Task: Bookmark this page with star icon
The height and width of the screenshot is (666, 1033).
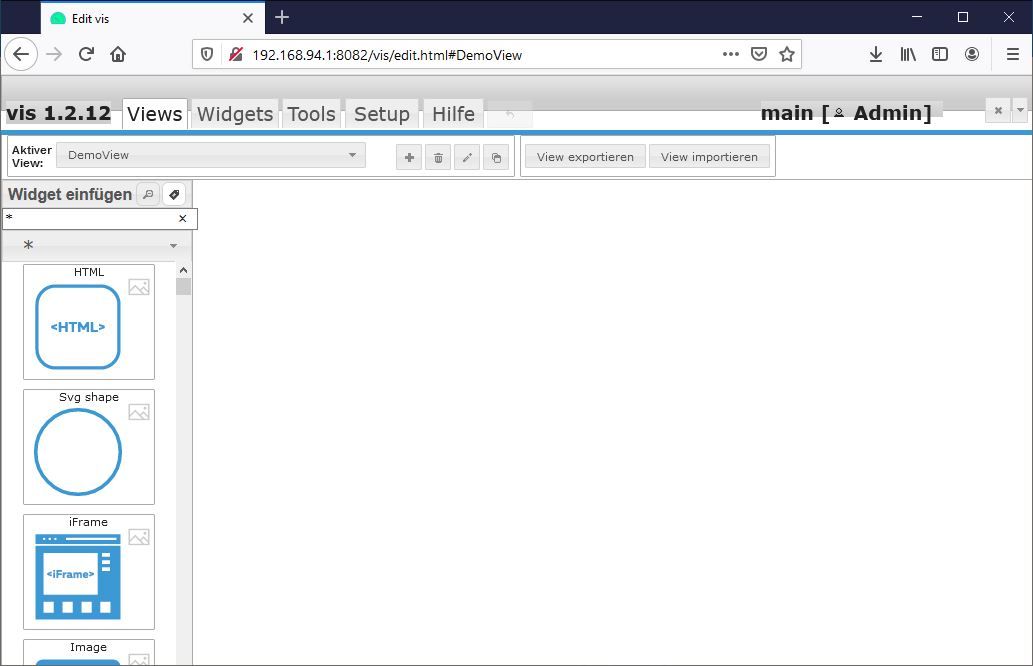Action: pos(787,54)
